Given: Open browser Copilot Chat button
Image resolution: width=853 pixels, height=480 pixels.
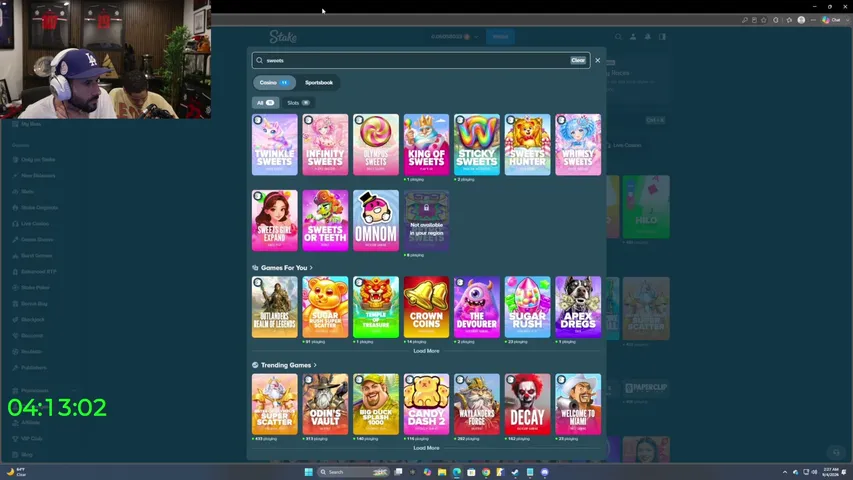Looking at the screenshot, I should click(x=833, y=20).
